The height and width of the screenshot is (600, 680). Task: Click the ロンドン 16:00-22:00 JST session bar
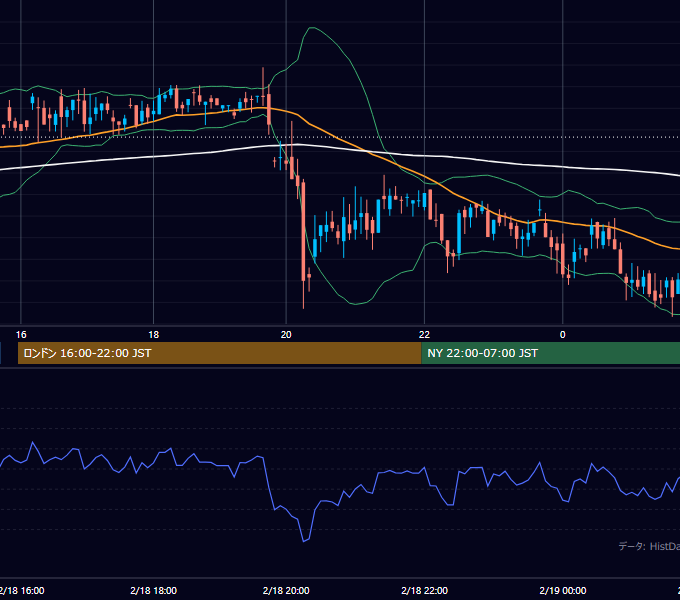pos(219,353)
